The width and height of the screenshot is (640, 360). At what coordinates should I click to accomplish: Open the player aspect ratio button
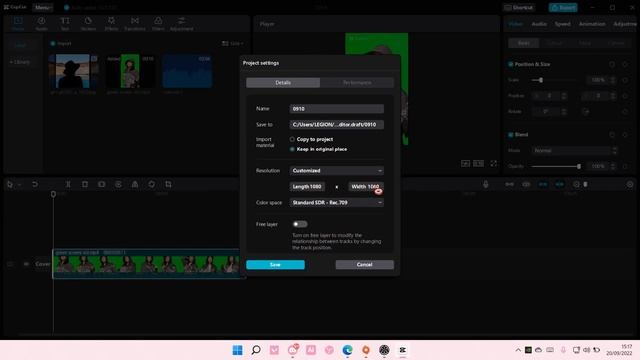click(x=478, y=163)
